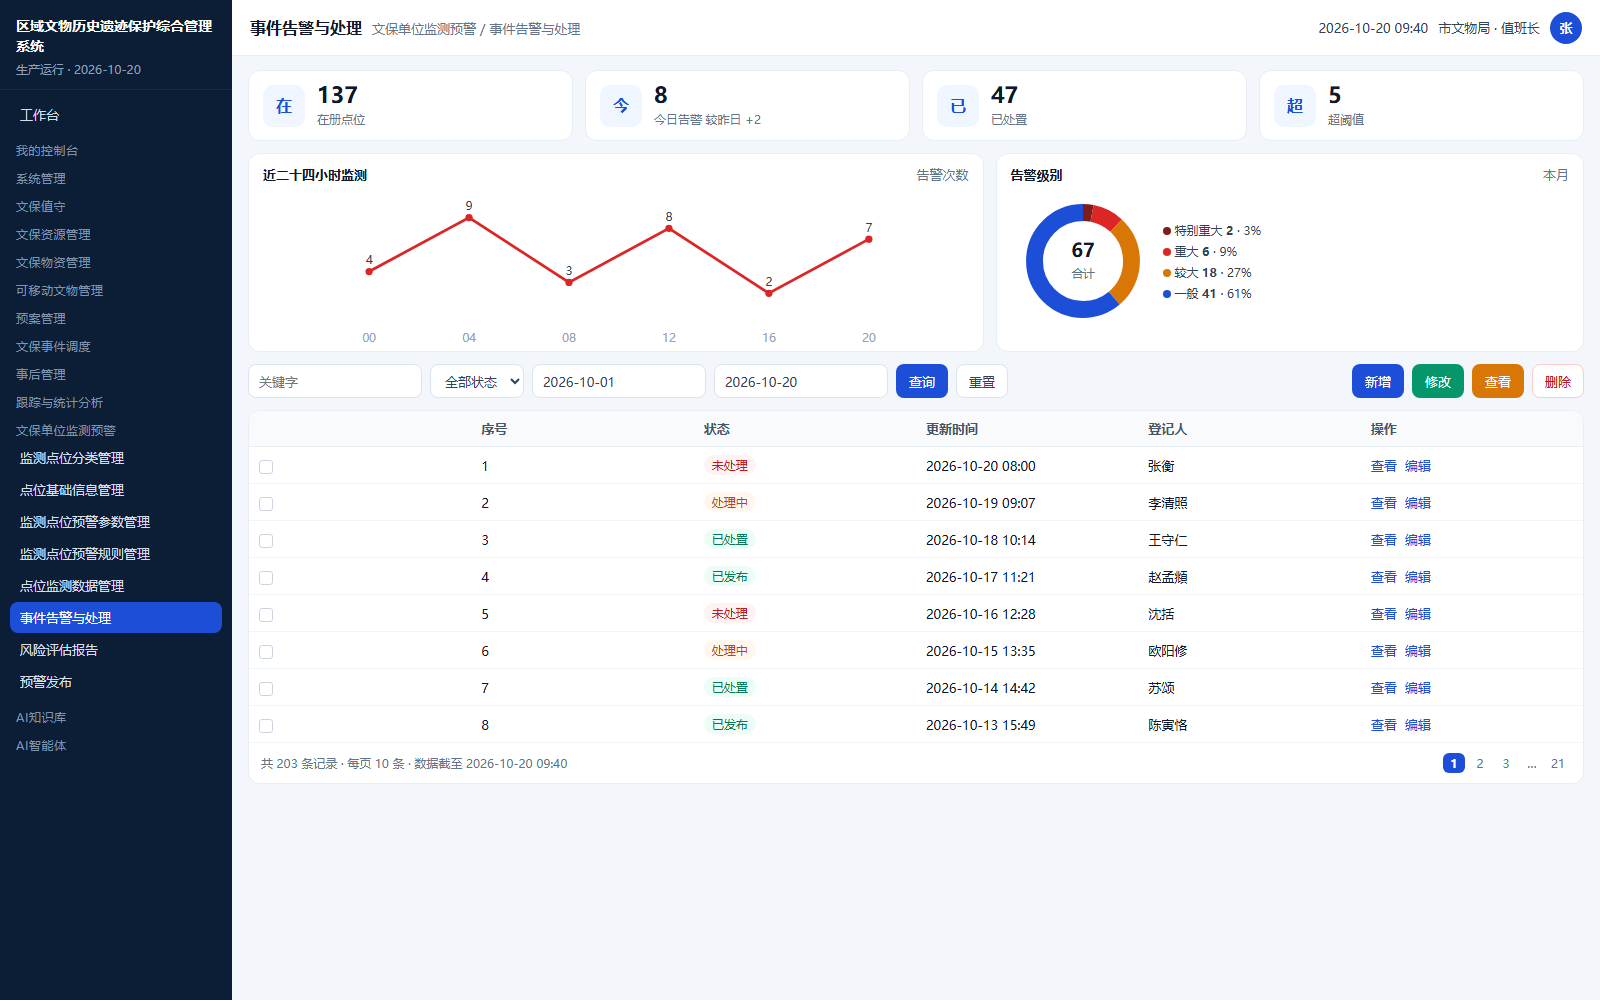Expand 跟踪与统计分析 section
Viewport: 1600px width, 1000px height.
59,402
